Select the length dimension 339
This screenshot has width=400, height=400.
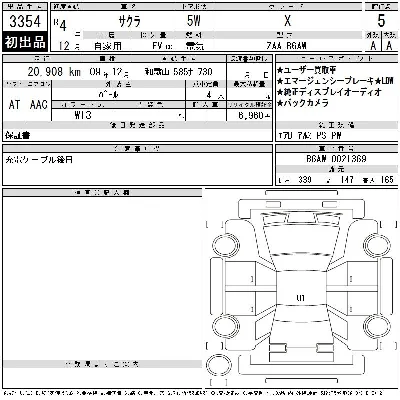[x=305, y=180]
